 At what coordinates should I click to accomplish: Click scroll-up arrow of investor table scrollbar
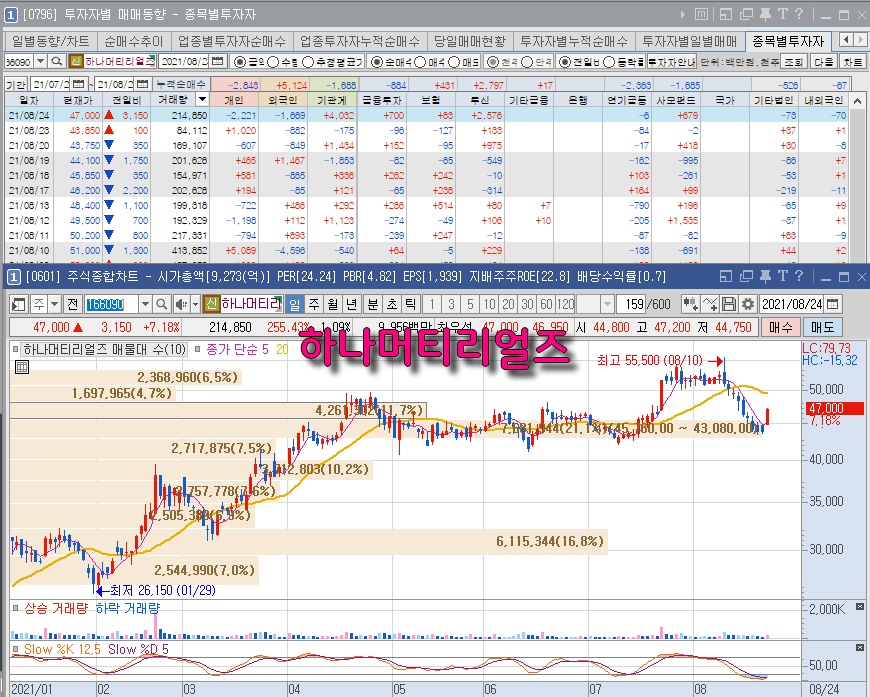tap(858, 100)
